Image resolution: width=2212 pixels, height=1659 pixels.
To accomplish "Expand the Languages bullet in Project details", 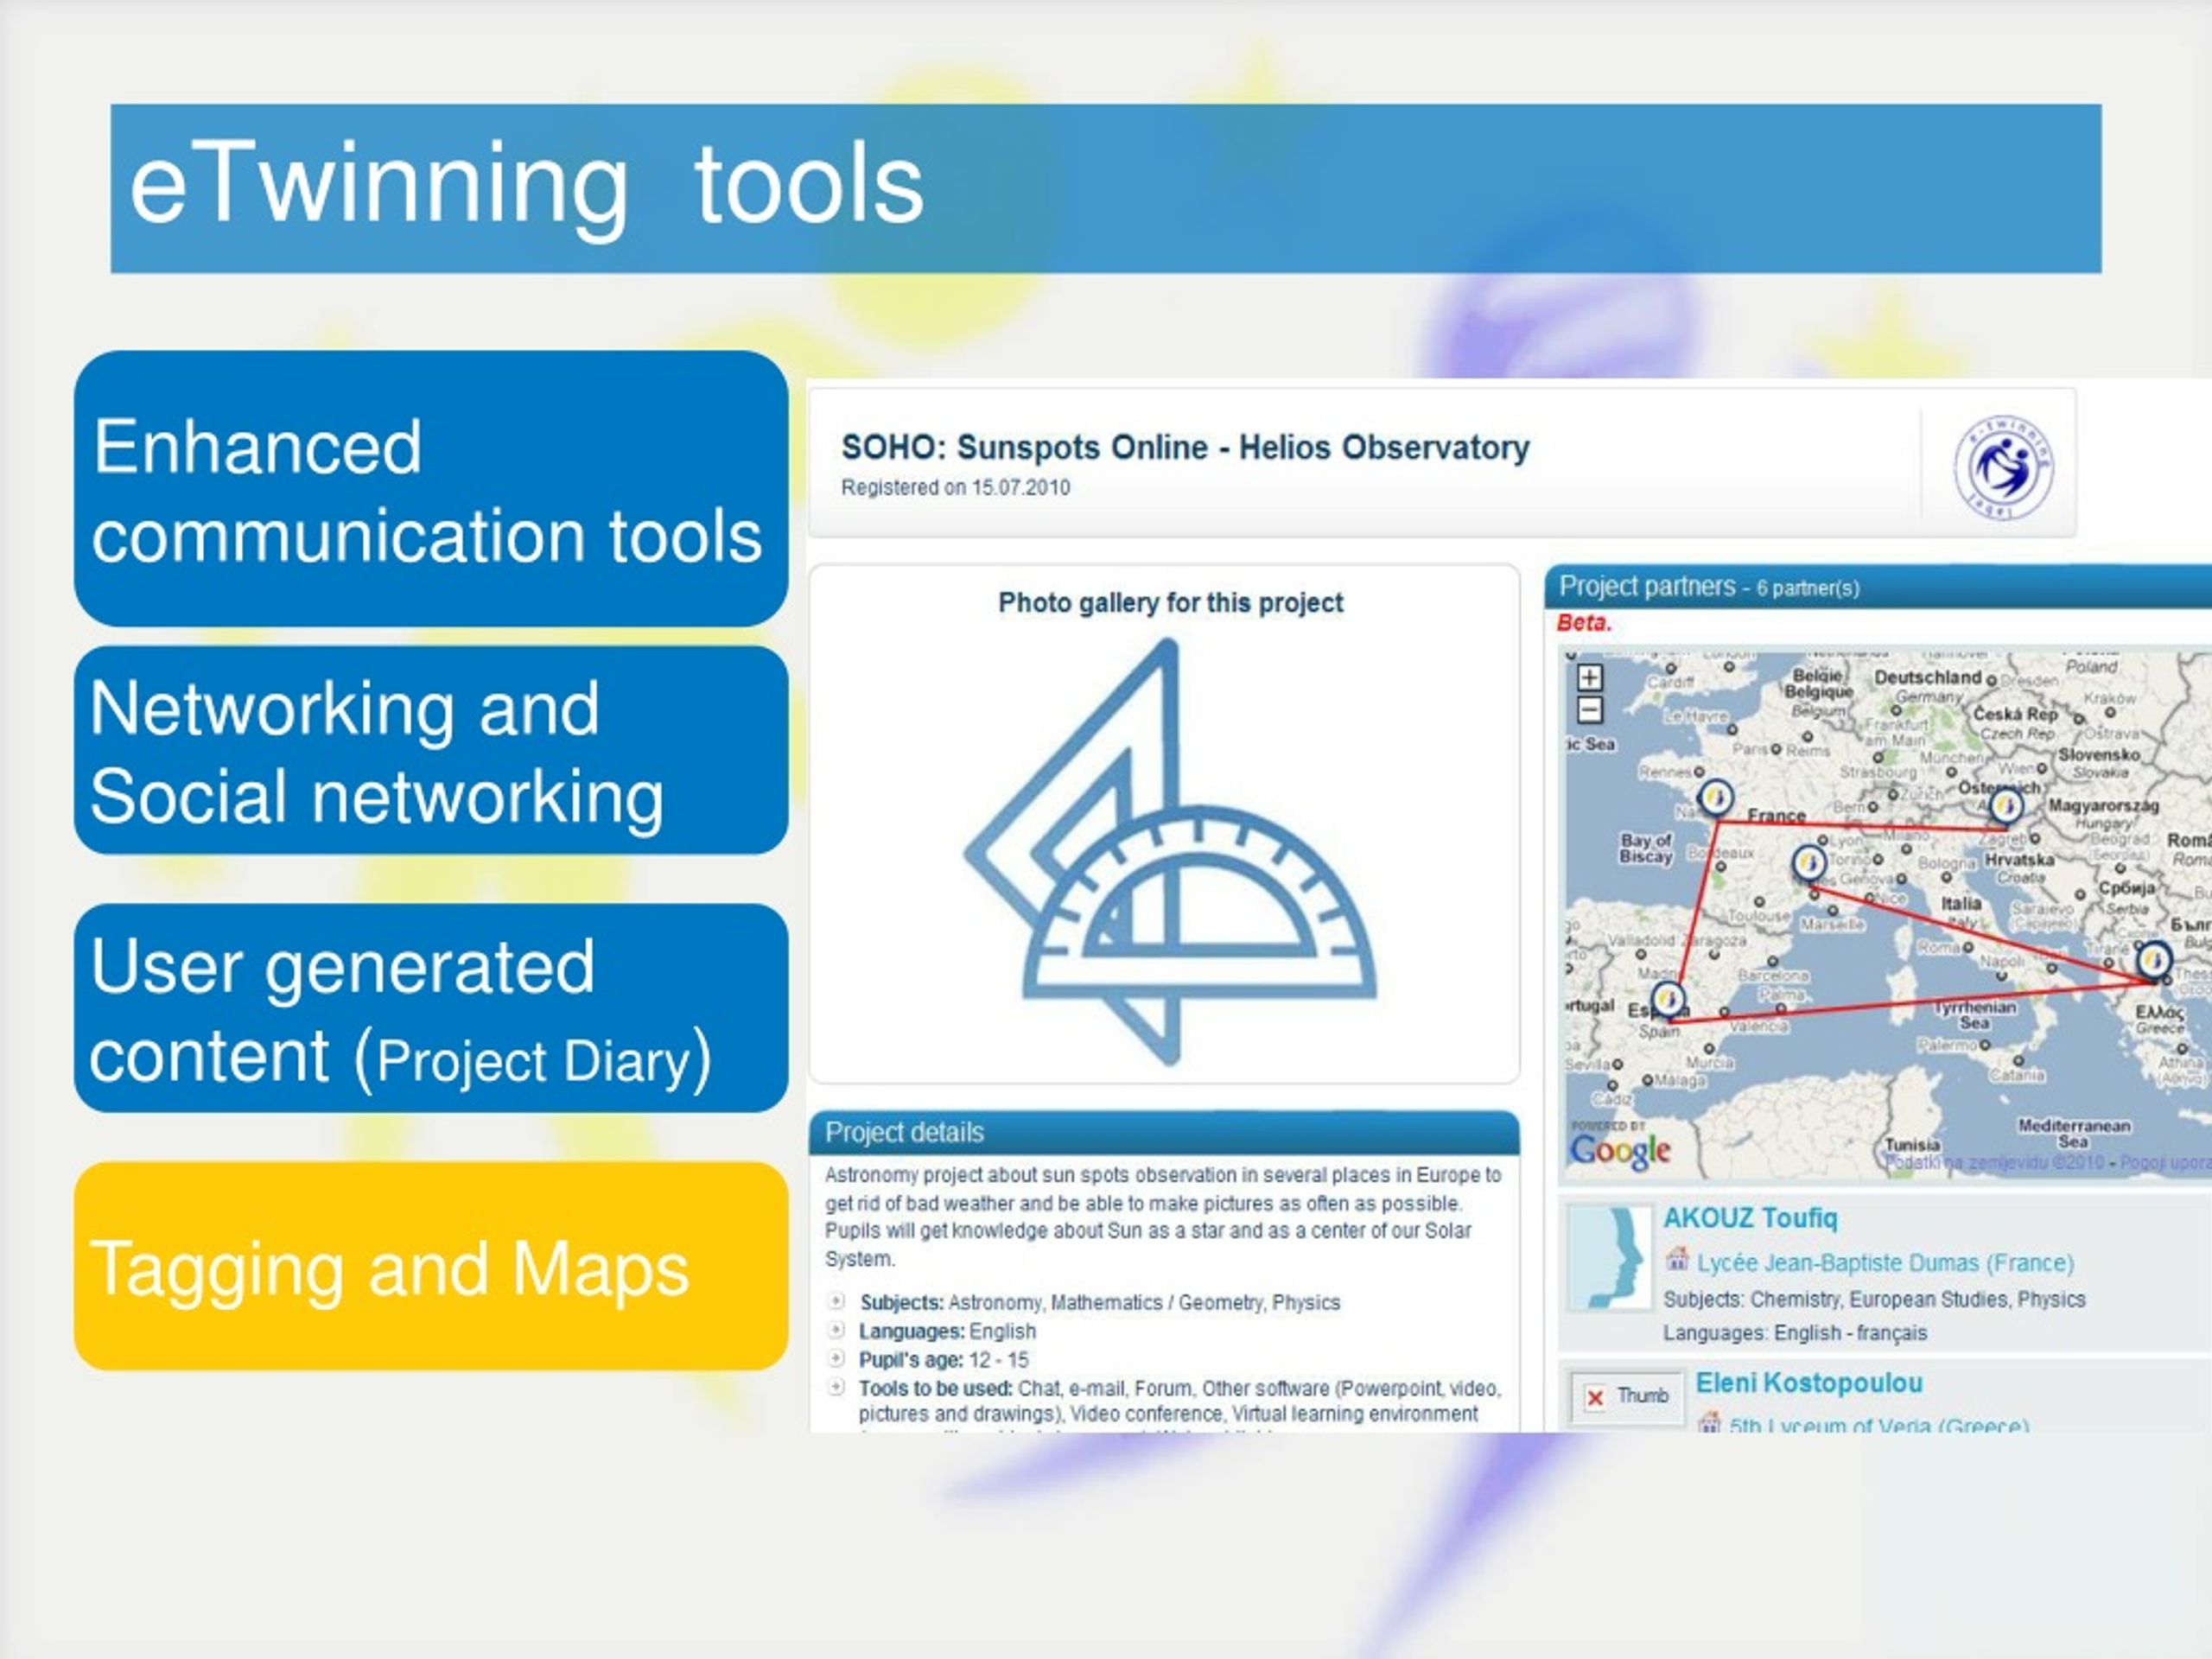I will point(836,1330).
